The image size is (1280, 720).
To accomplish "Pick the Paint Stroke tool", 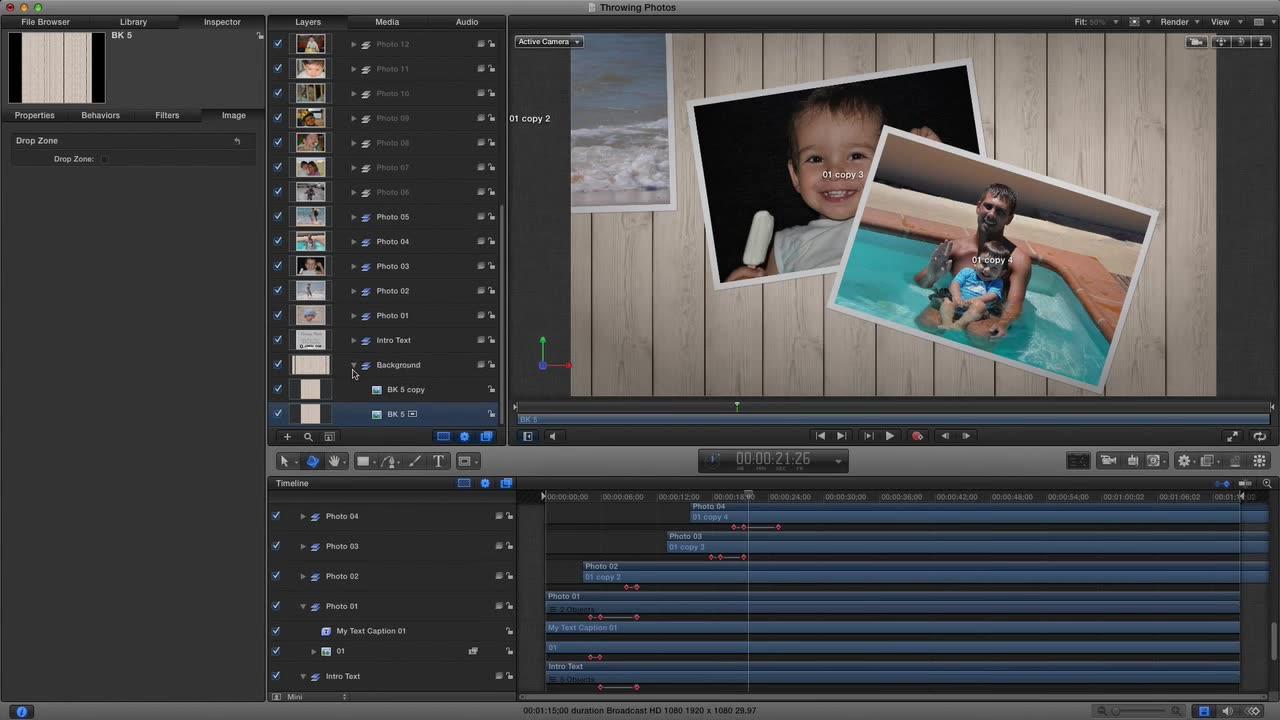I will [414, 460].
